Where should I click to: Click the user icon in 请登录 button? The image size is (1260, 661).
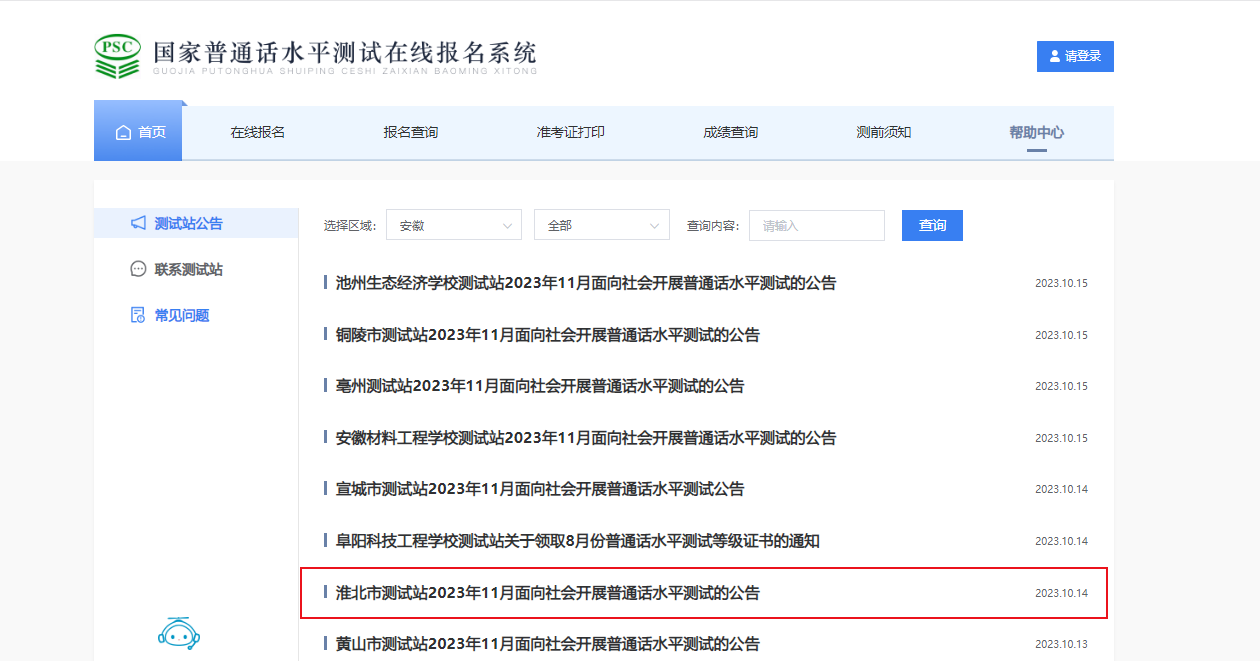1054,57
